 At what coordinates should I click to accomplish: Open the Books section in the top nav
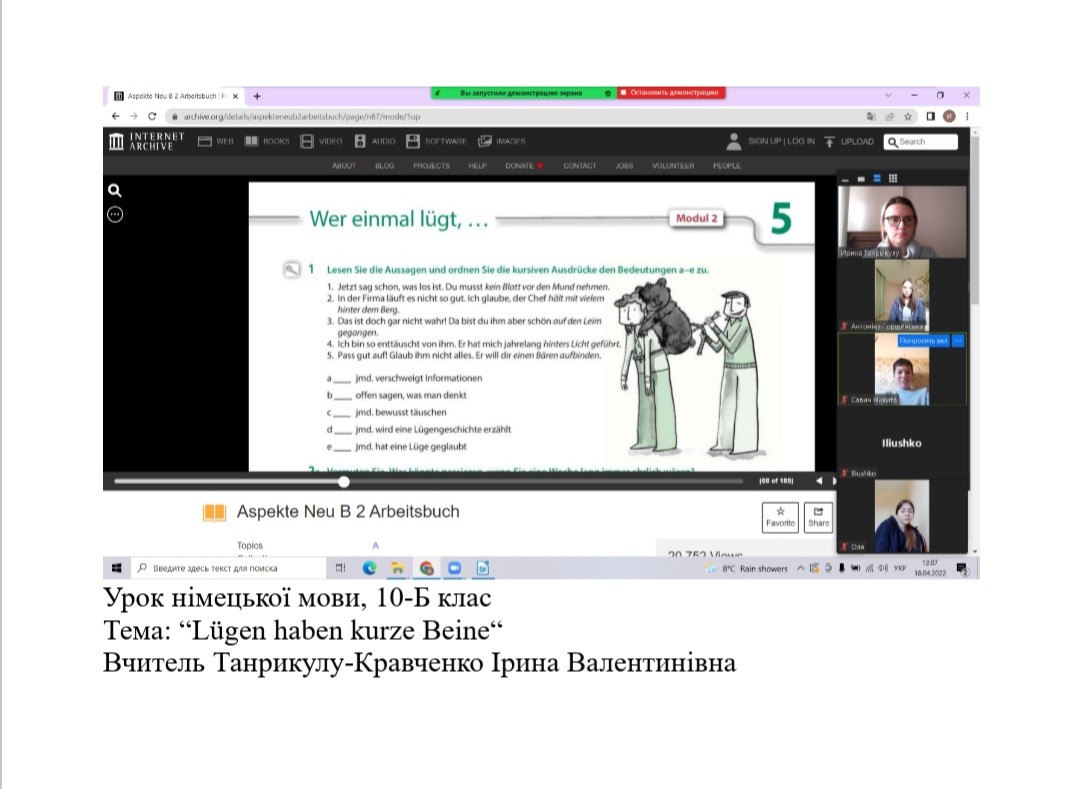tap(267, 141)
